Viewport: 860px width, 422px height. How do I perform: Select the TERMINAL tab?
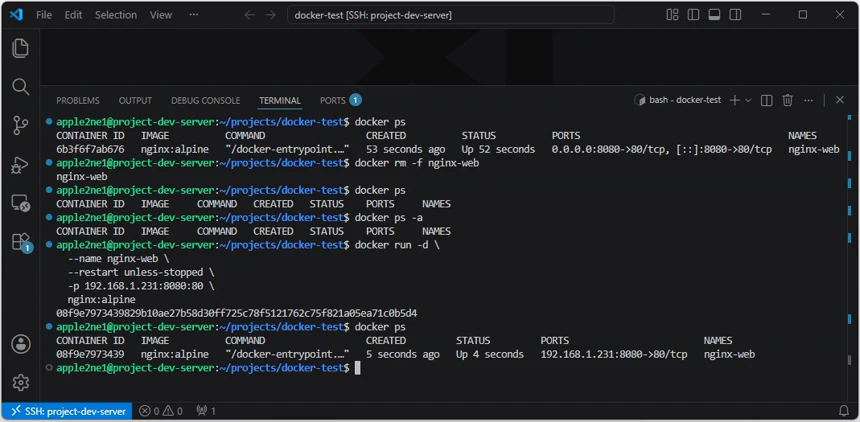pos(280,100)
